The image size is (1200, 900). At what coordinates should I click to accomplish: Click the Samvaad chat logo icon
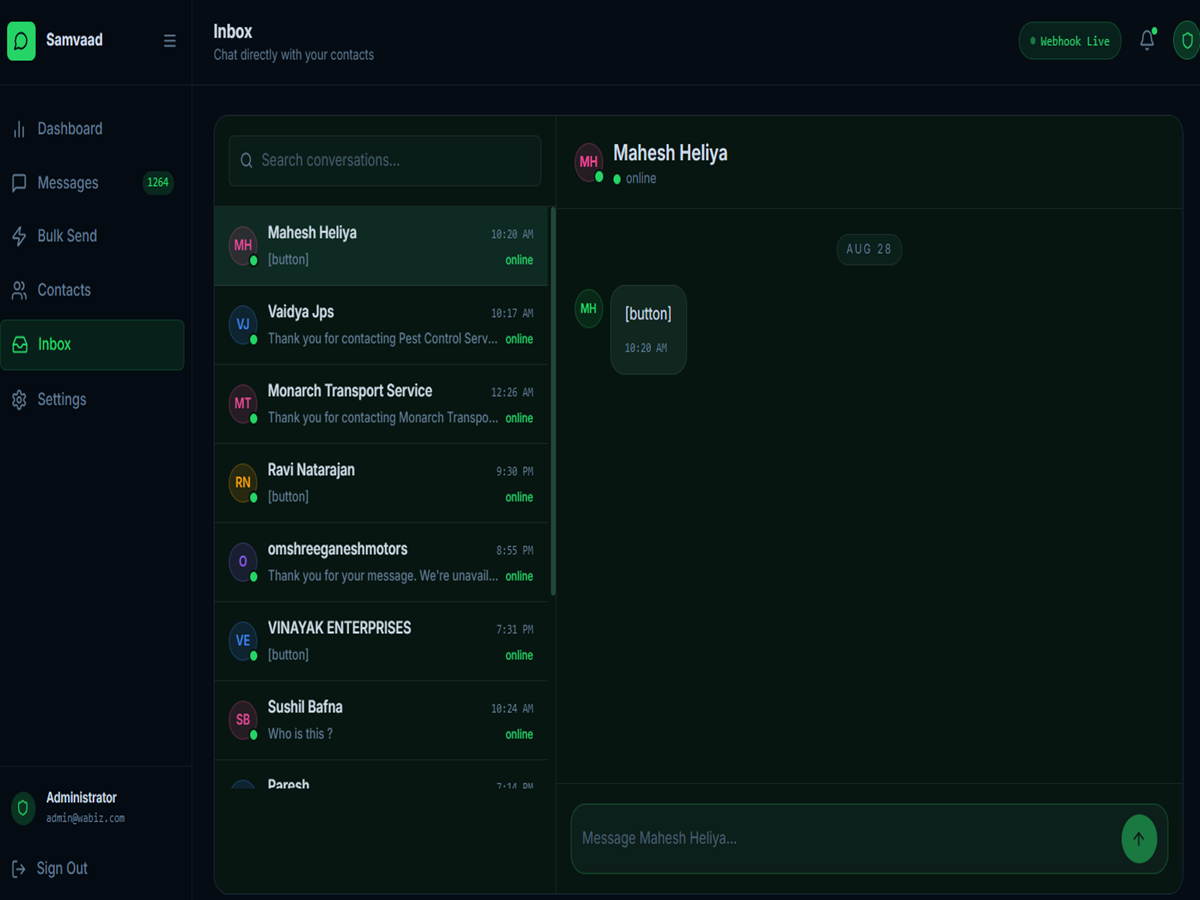pyautogui.click(x=21, y=41)
